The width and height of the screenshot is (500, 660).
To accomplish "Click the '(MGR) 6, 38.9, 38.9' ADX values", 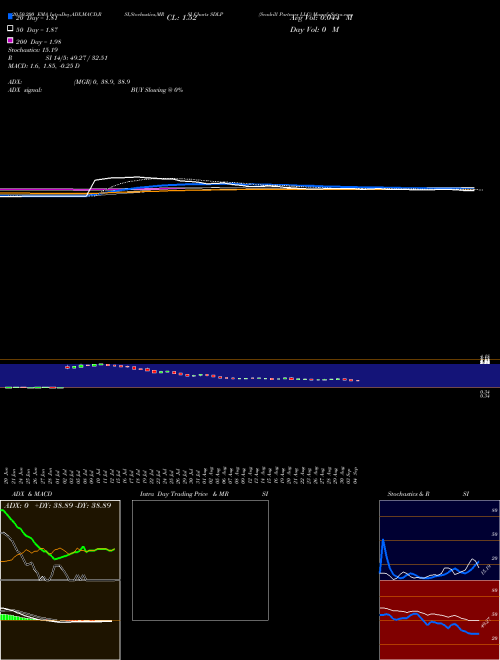I will point(102,82).
